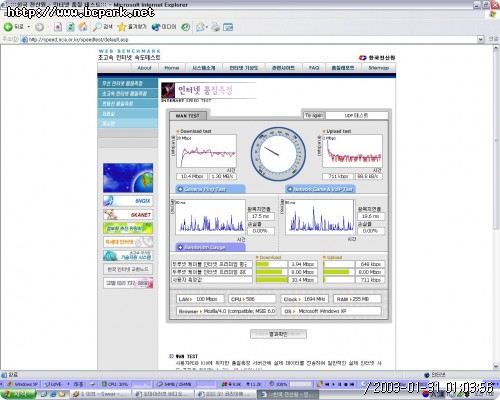Expand Network Game & VoIP Test section

pos(320,189)
